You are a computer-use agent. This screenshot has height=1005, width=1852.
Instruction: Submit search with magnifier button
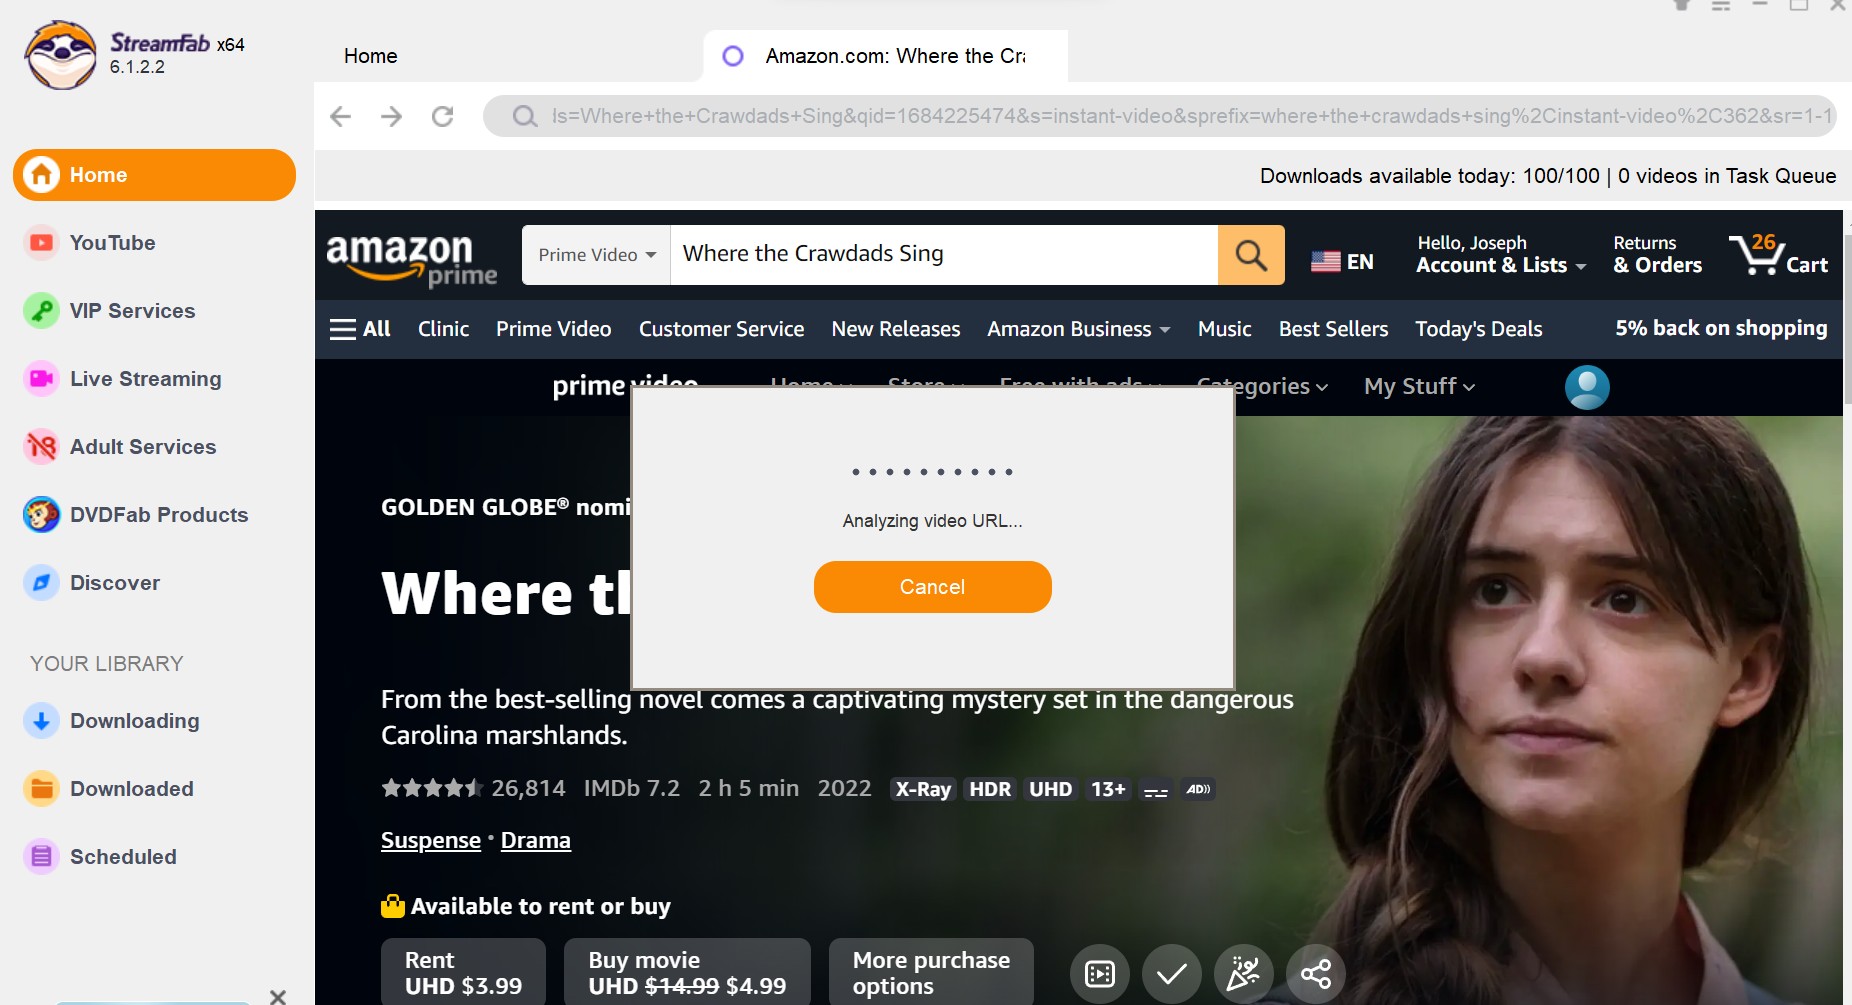1251,255
